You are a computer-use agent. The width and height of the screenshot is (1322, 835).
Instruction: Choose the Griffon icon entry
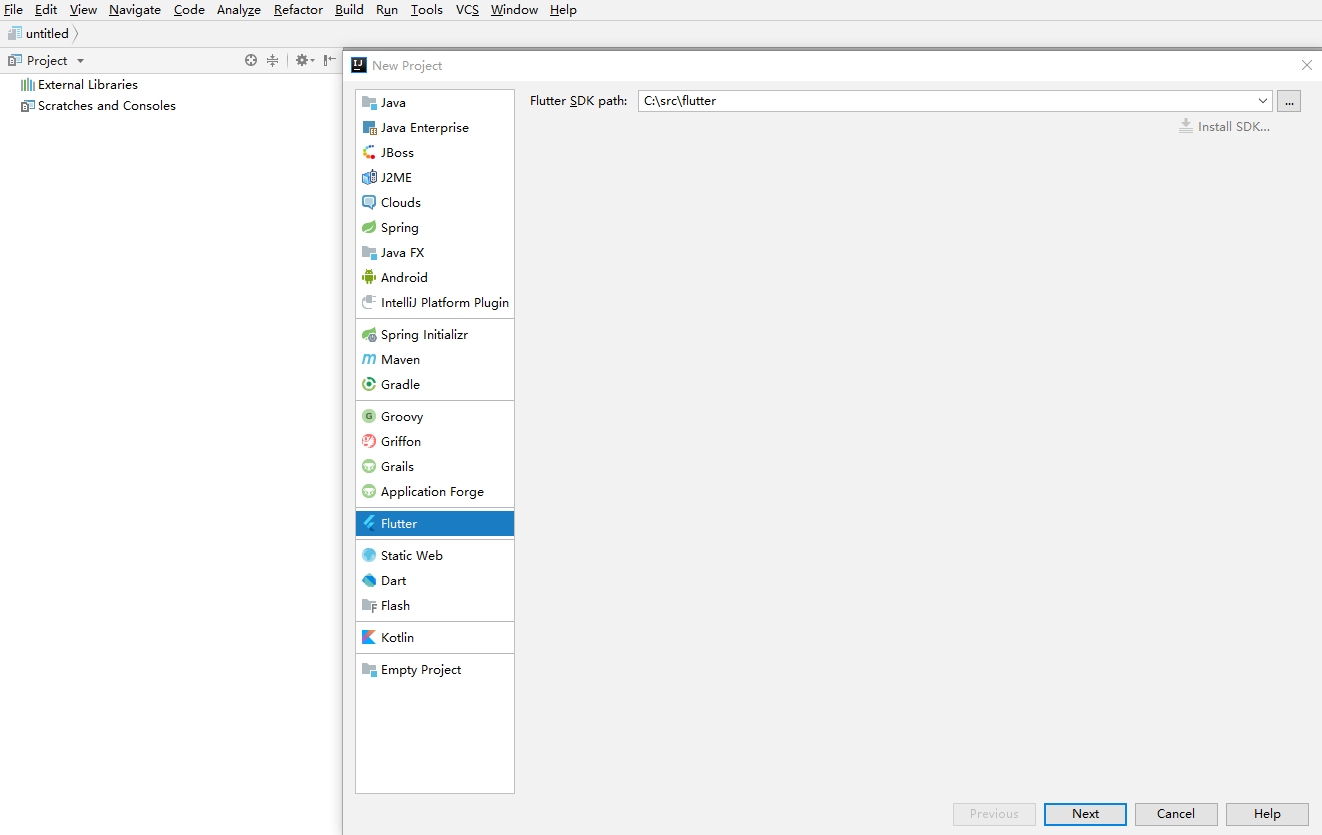pos(369,442)
